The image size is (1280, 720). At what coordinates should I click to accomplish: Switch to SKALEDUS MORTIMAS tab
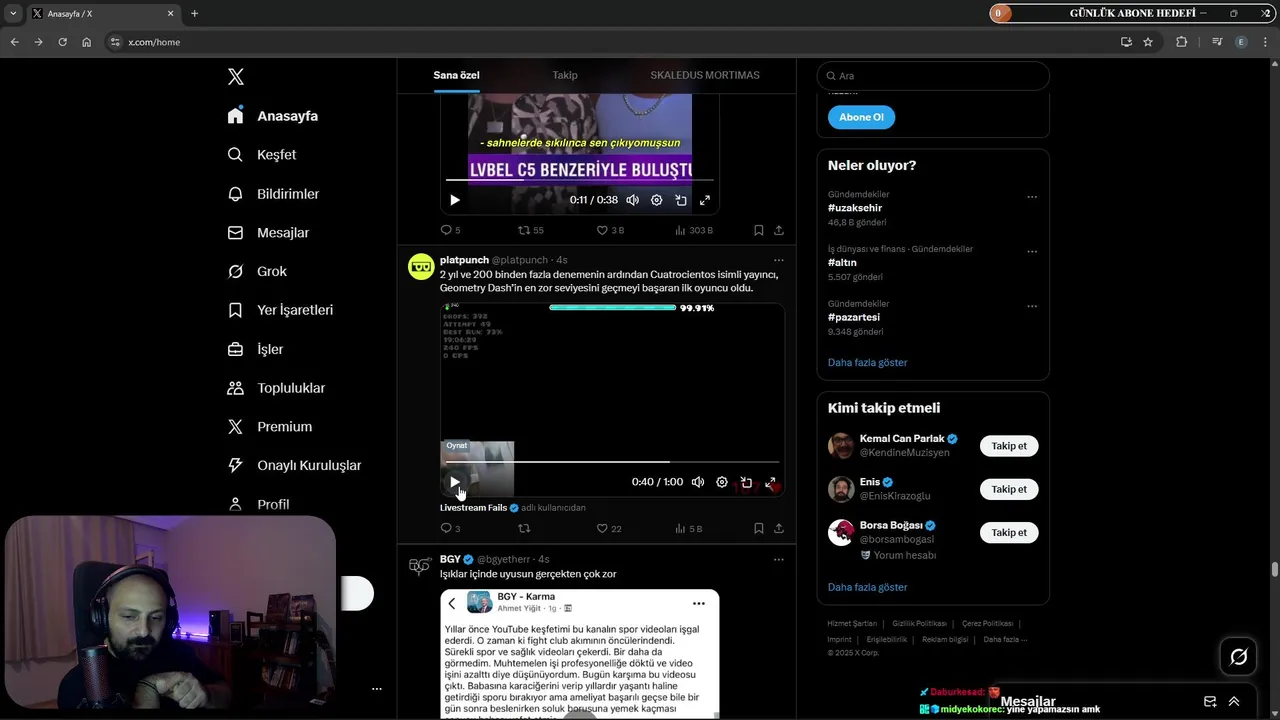705,75
